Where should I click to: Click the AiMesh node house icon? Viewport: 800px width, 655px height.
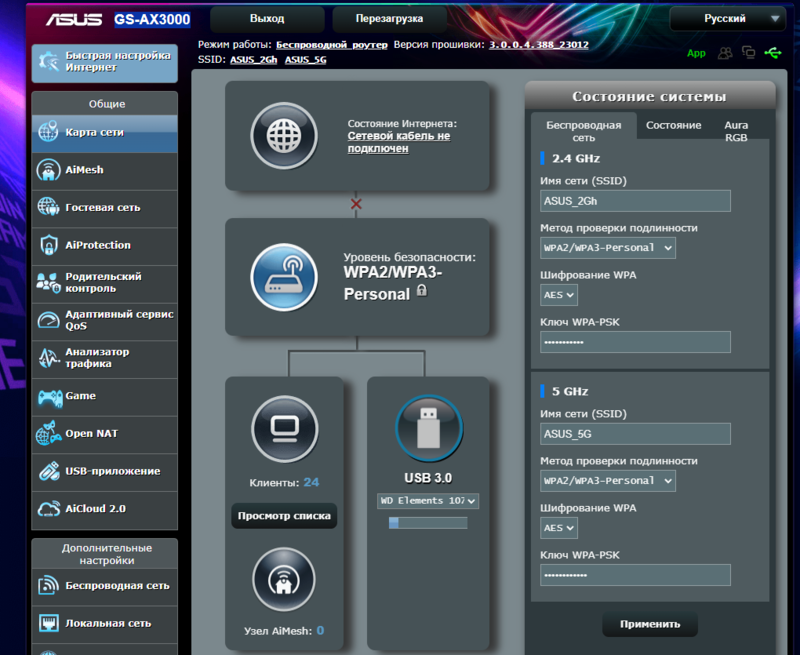point(284,579)
